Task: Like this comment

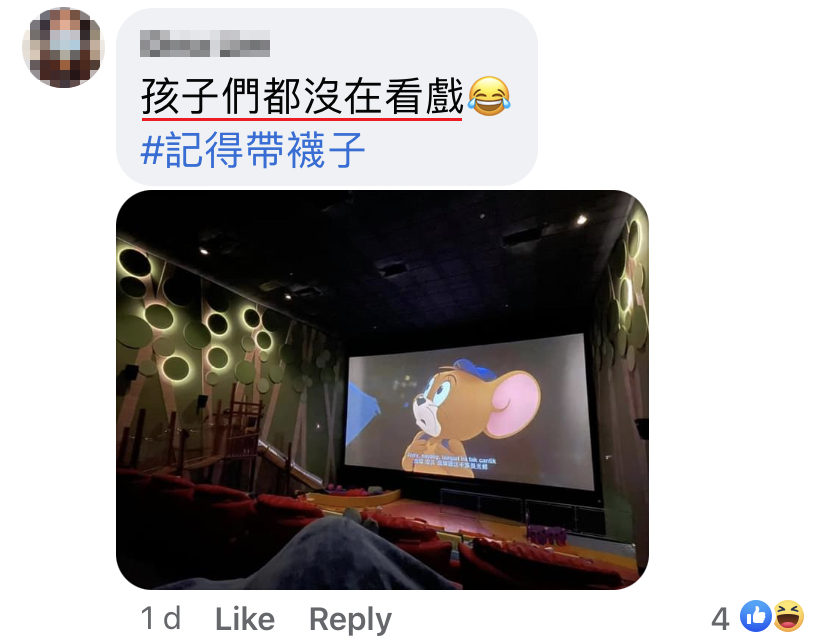Action: [245, 619]
